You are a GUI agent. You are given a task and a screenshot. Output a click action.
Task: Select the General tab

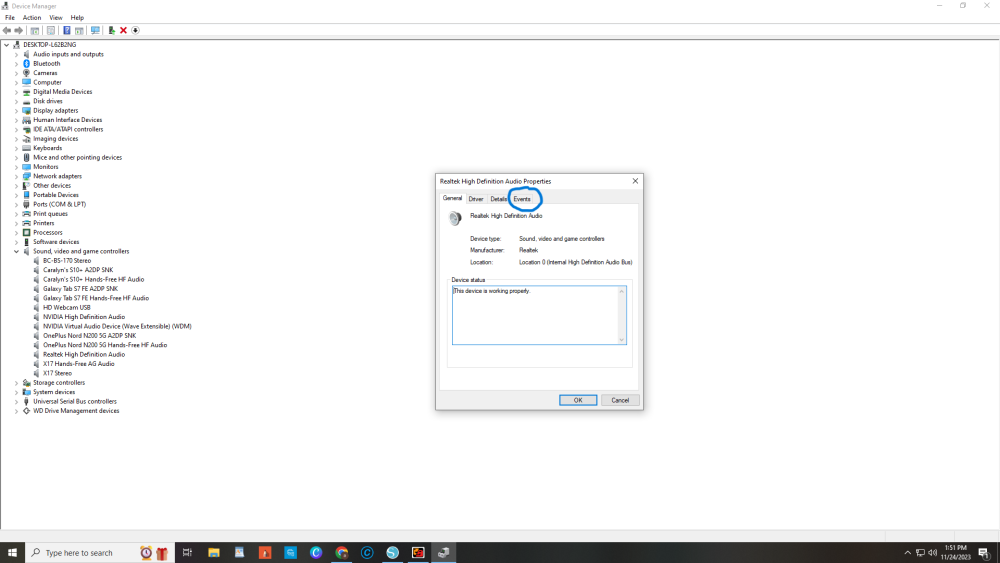(452, 198)
